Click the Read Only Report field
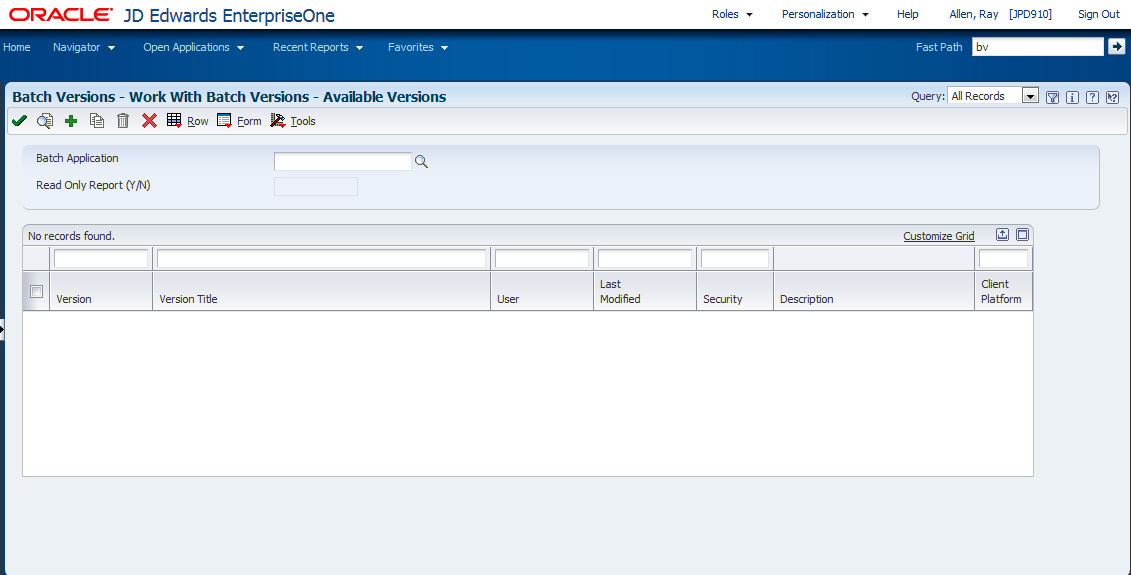 [x=316, y=186]
